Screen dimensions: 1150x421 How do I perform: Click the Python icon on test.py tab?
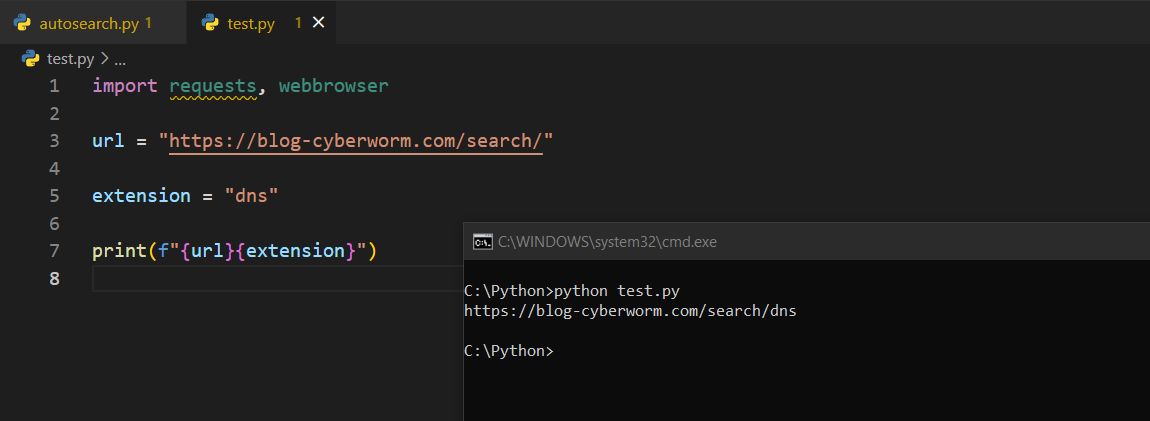click(x=210, y=23)
